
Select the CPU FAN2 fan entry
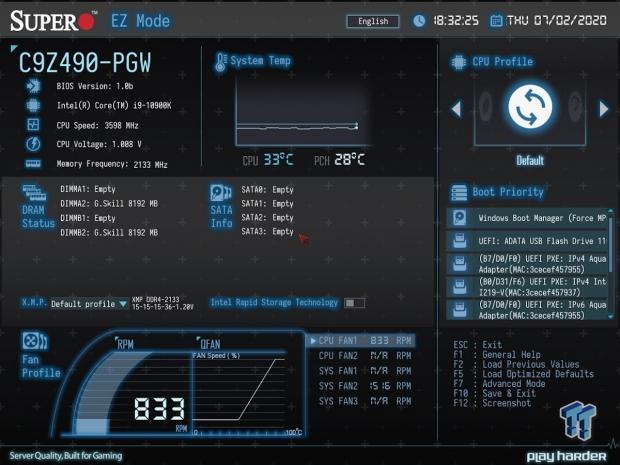(x=365, y=355)
